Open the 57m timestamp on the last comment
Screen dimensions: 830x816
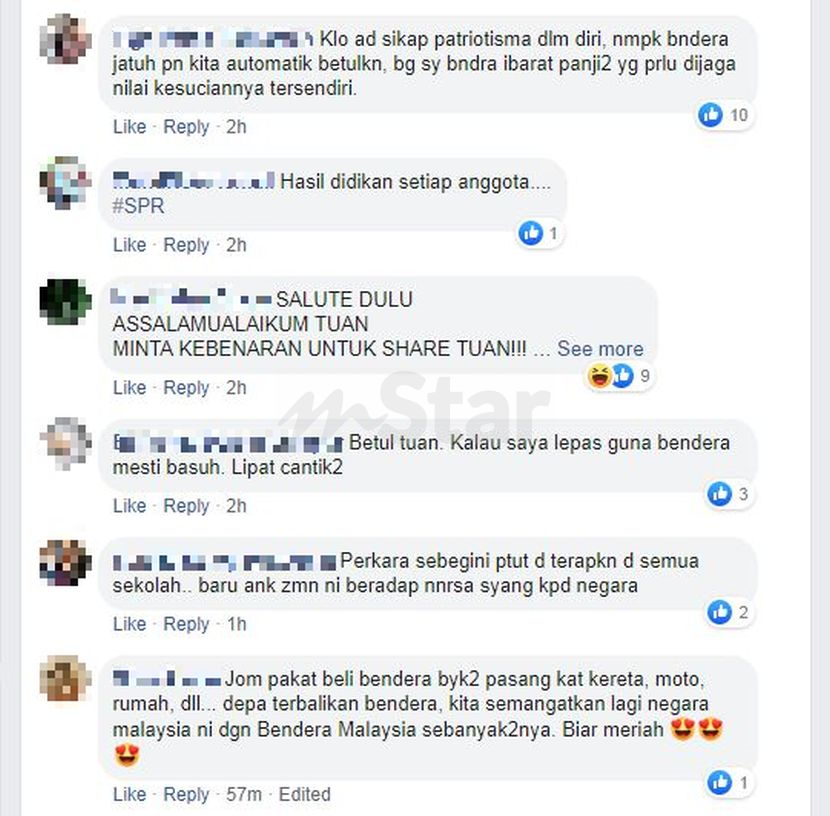[244, 794]
